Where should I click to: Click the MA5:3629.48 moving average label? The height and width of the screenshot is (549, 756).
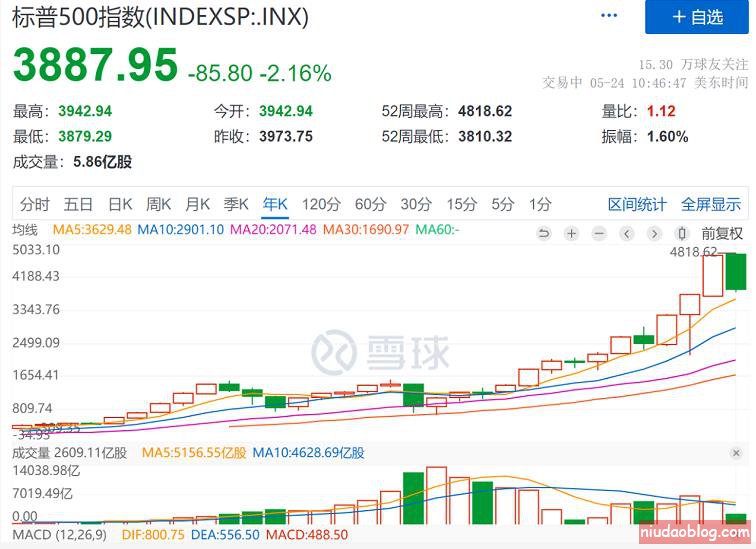tap(92, 229)
